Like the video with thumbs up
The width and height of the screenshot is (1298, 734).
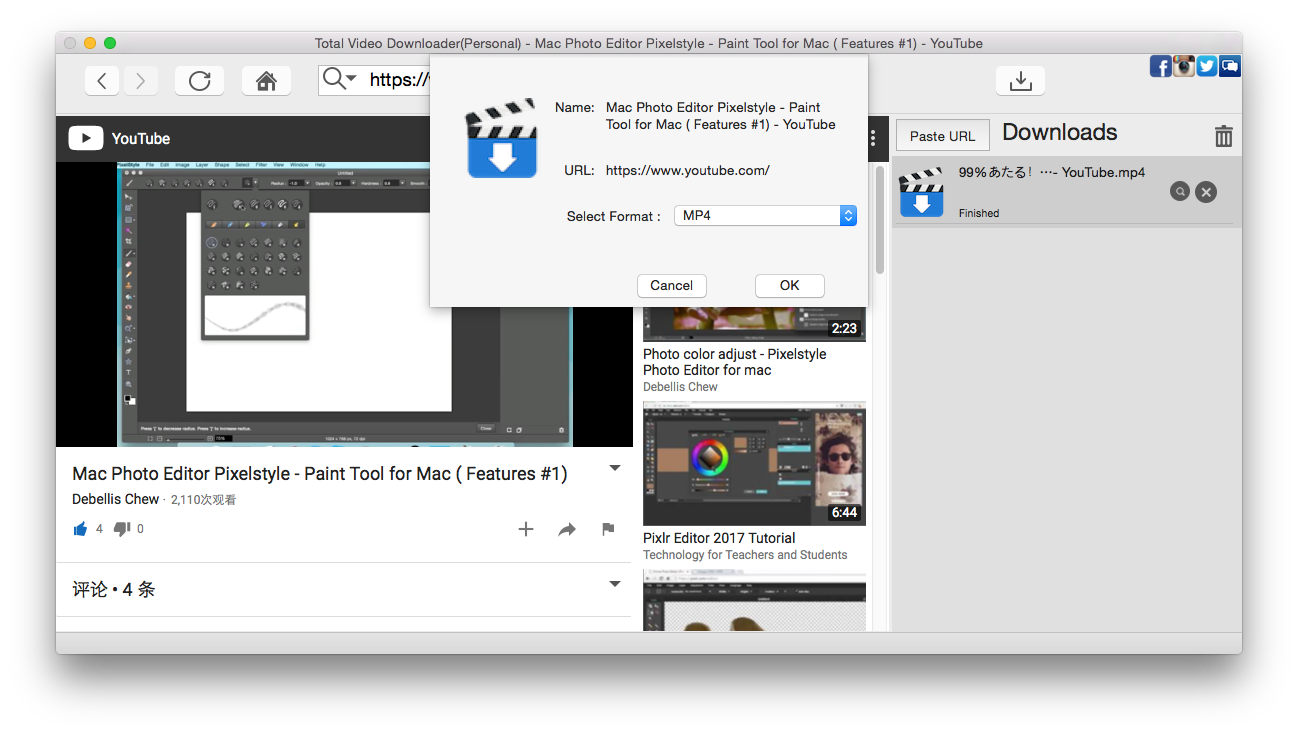click(x=81, y=529)
